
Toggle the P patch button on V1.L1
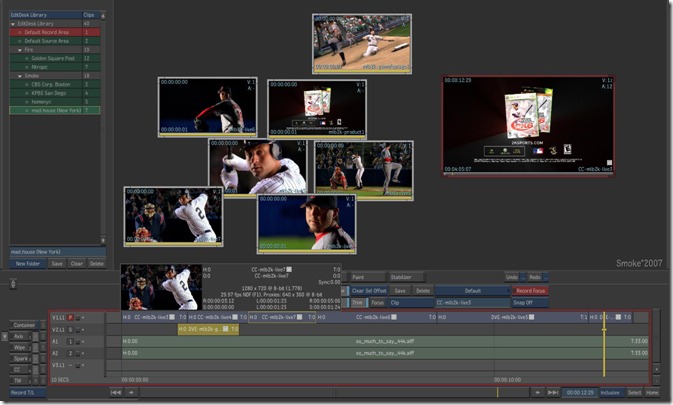(x=70, y=317)
